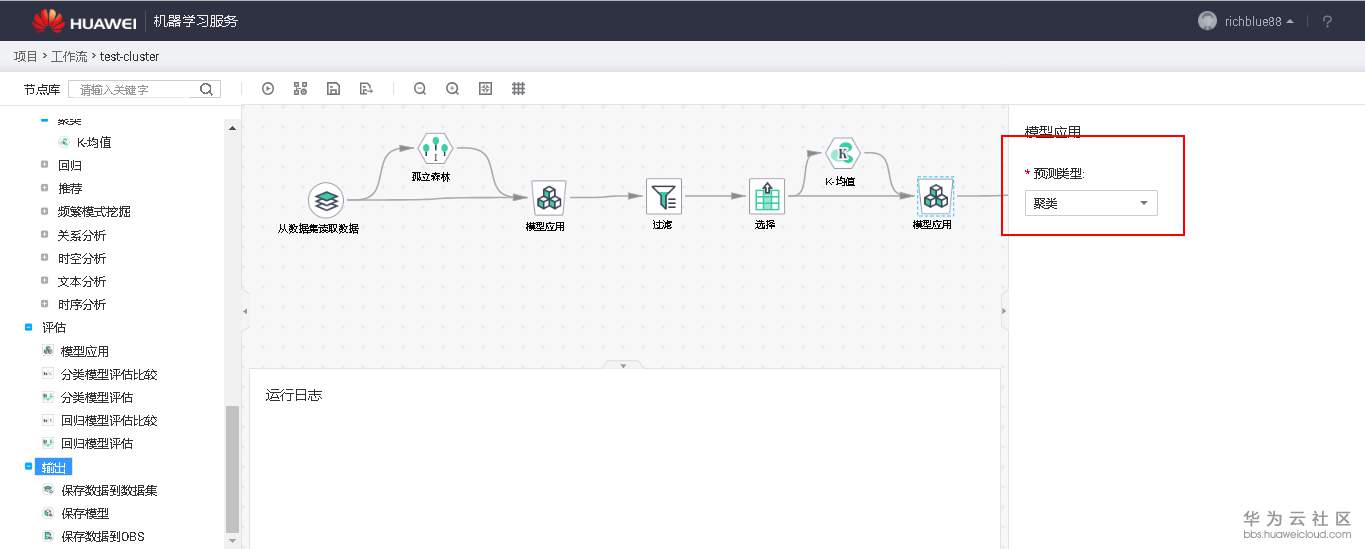Image resolution: width=1365 pixels, height=549 pixels.
Task: Expand the 频繁模式挖掘 category
Action: (x=44, y=211)
